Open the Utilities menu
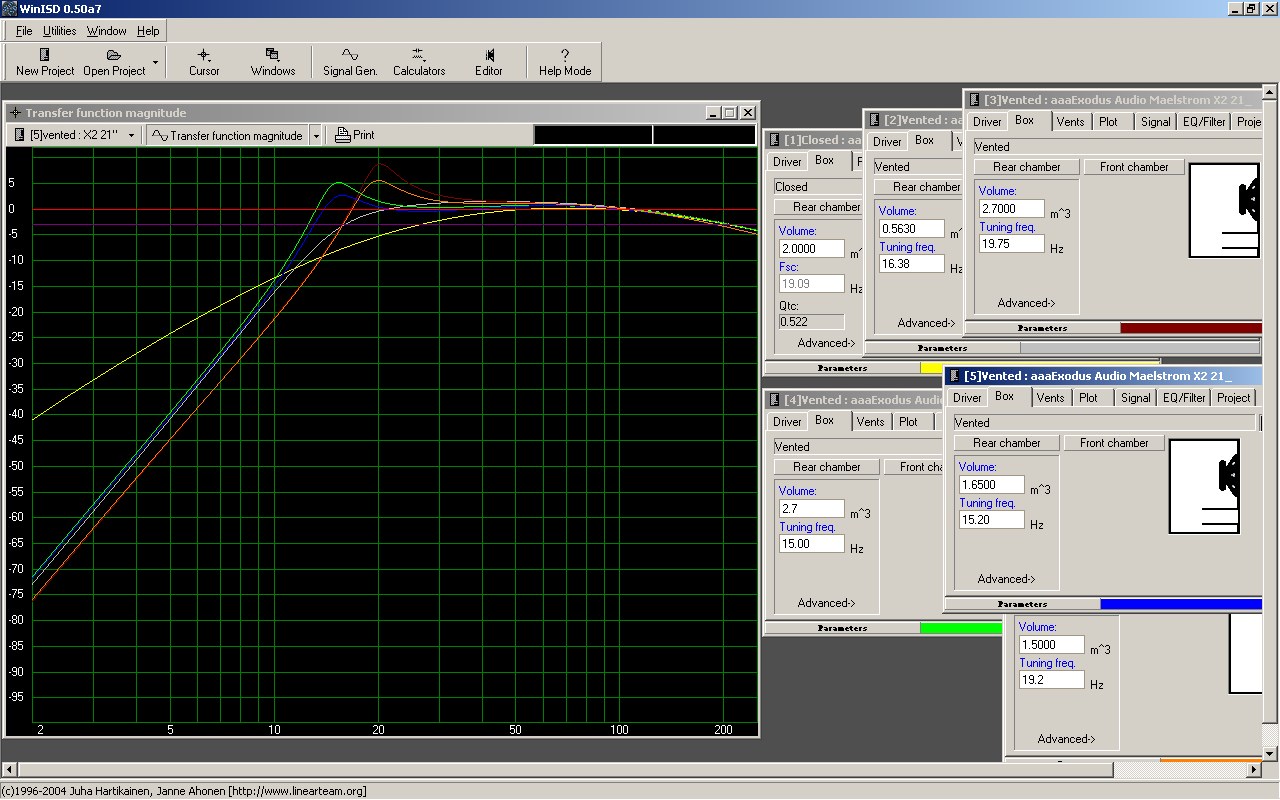Image resolution: width=1280 pixels, height=800 pixels. 59,31
